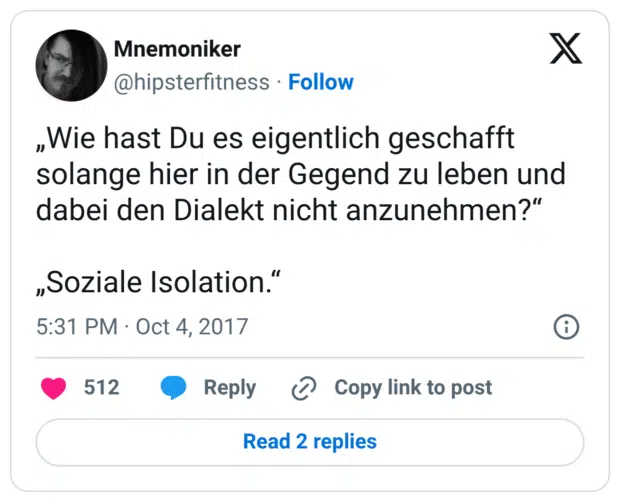
Task: Open the Twitter info circle icon
Action: click(x=566, y=327)
